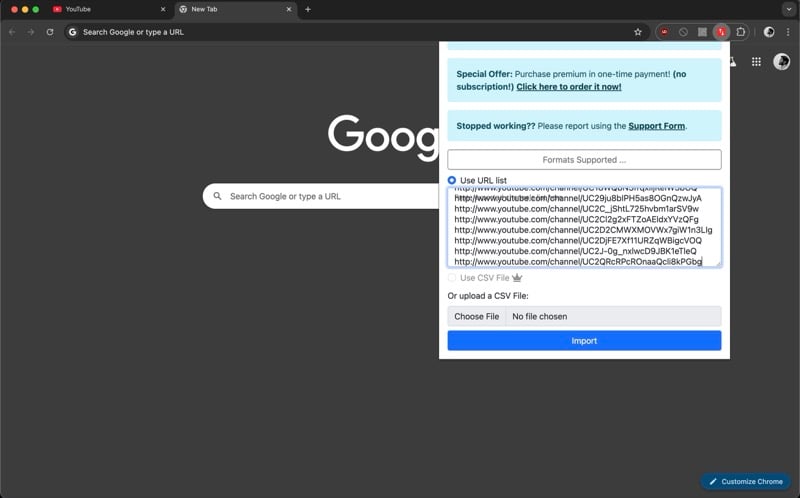Image resolution: width=800 pixels, height=498 pixels.
Task: Click the magnifier icon in Google search box
Action: pyautogui.click(x=217, y=196)
